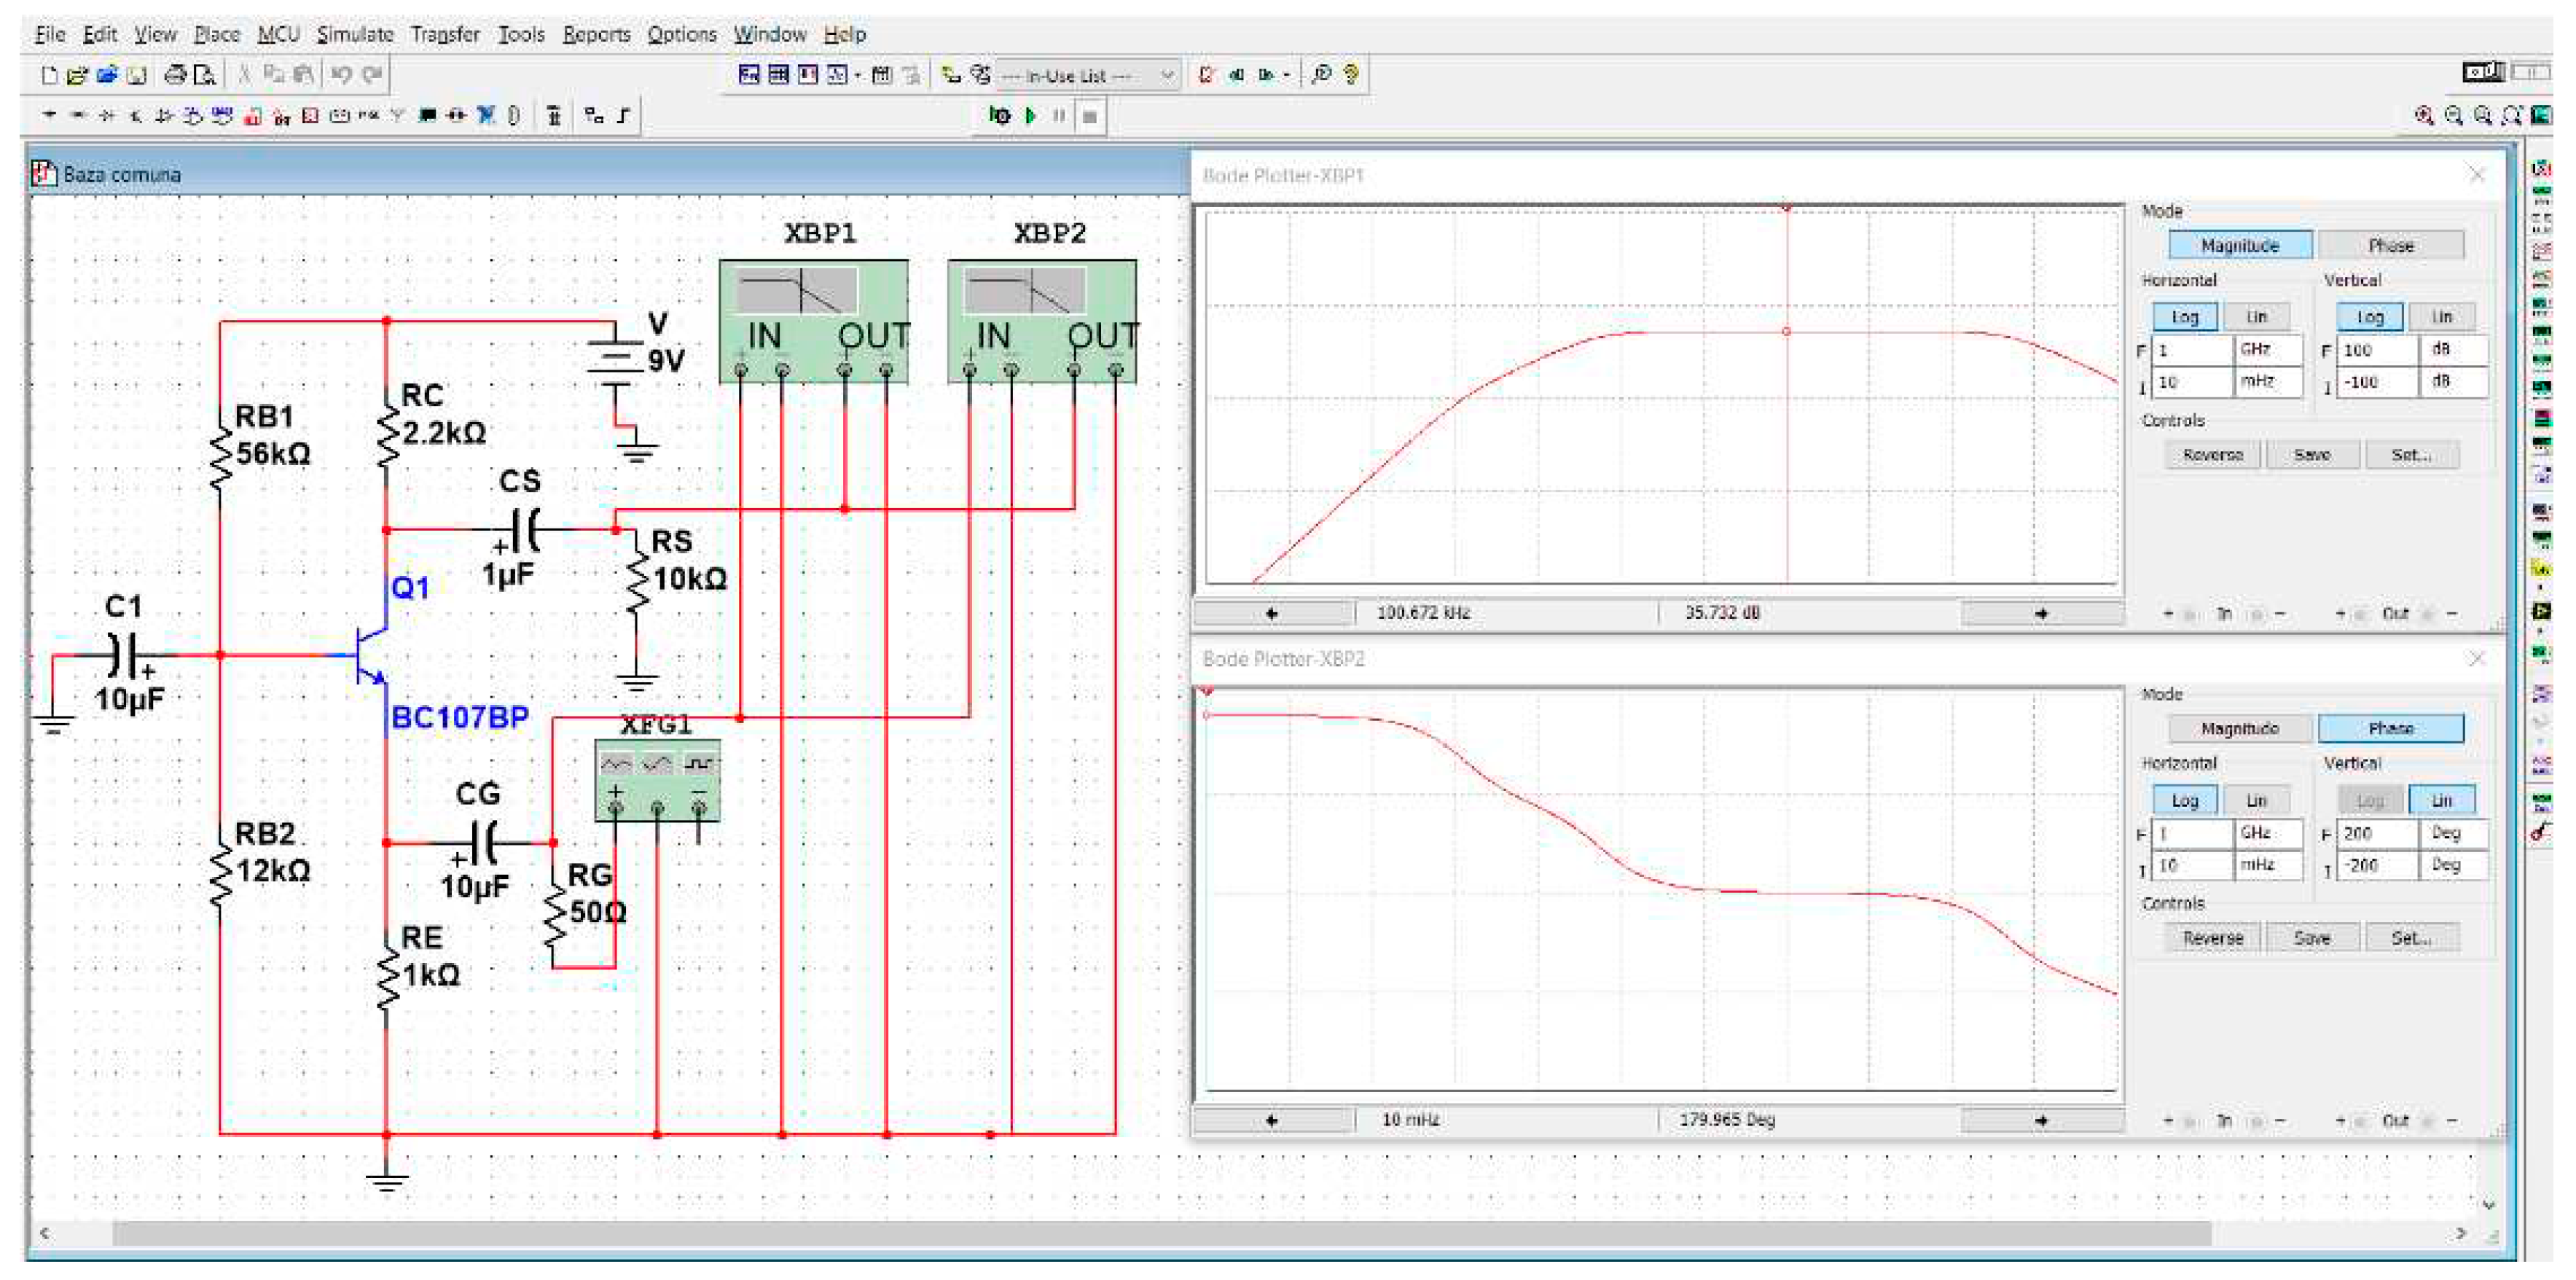Viewport: 2576px width, 1280px height.
Task: Open the Simulate menu
Action: click(355, 34)
